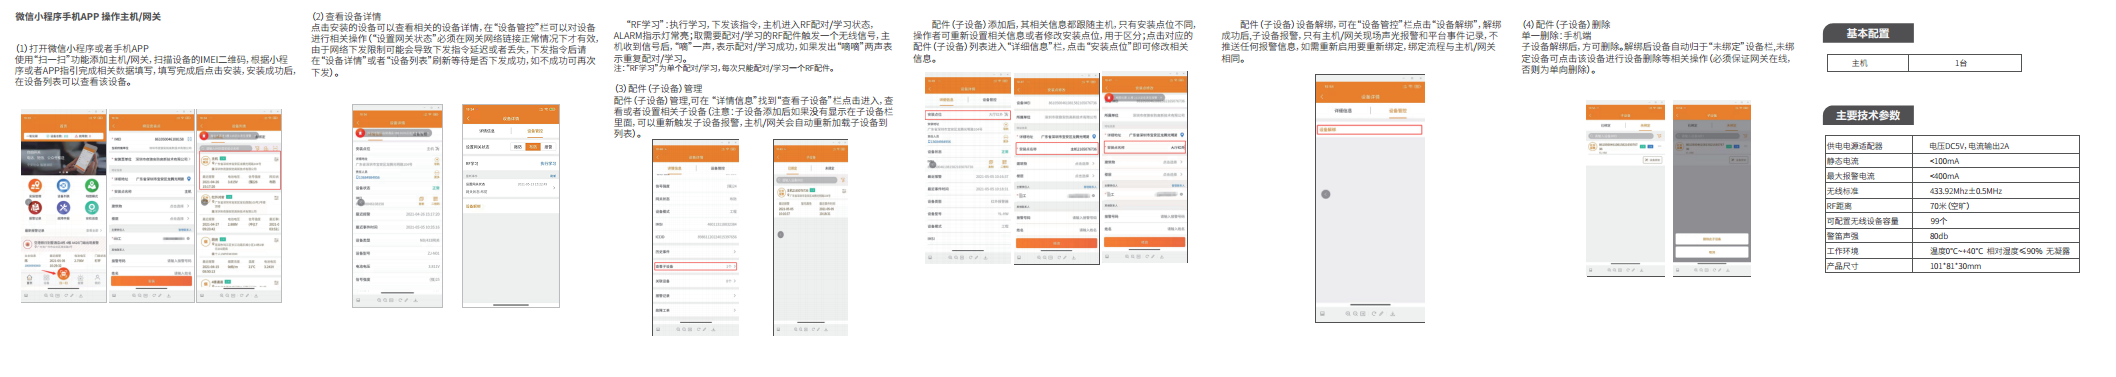Image resolution: width=2116 pixels, height=377 pixels.
Task: Tap 取消 in the bottom action sheet
Action: tap(1712, 252)
